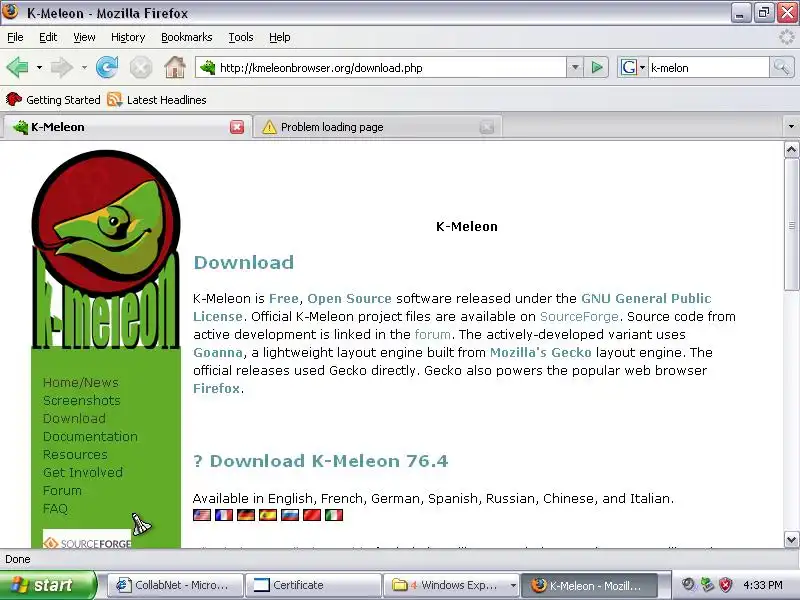Screen dimensions: 800x600
Task: Click the green Back arrow button
Action: coord(17,67)
